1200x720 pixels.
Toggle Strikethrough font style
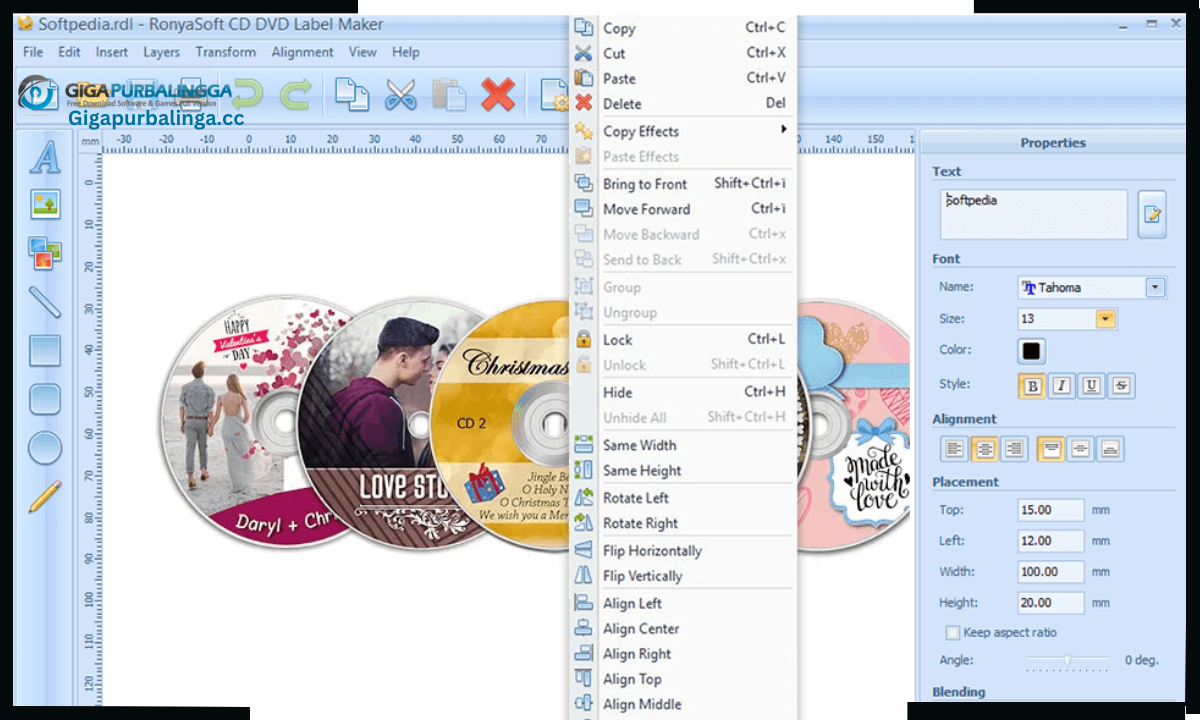[x=1122, y=386]
